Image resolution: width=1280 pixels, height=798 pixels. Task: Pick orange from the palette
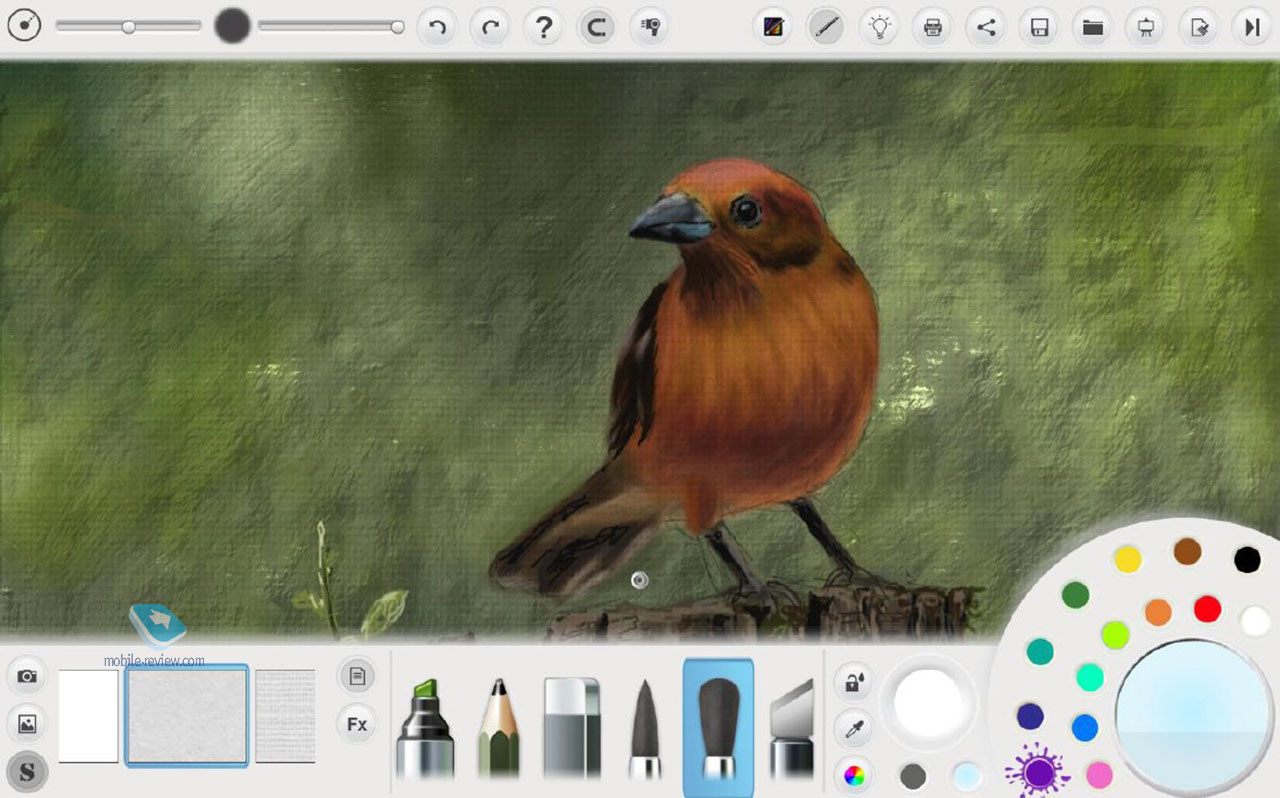point(1158,612)
